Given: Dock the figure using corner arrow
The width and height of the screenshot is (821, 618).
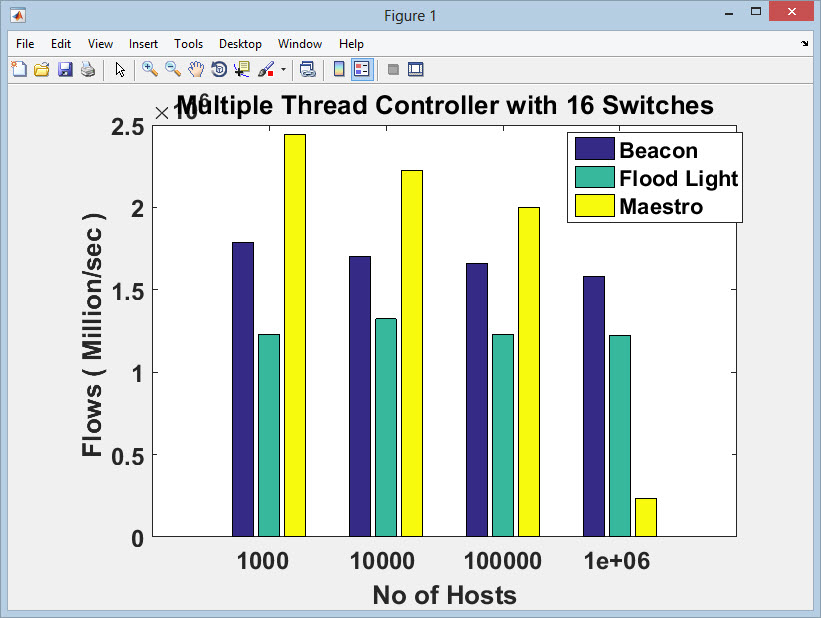Looking at the screenshot, I should pos(804,43).
